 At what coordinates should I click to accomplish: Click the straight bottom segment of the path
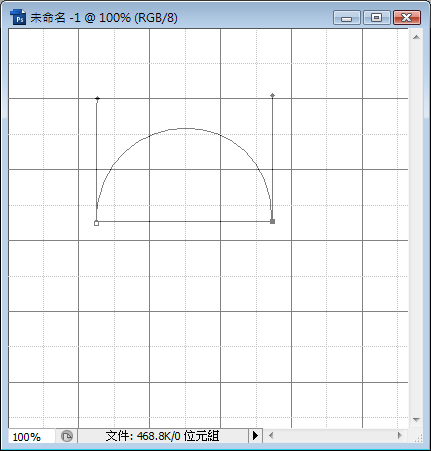coord(184,221)
